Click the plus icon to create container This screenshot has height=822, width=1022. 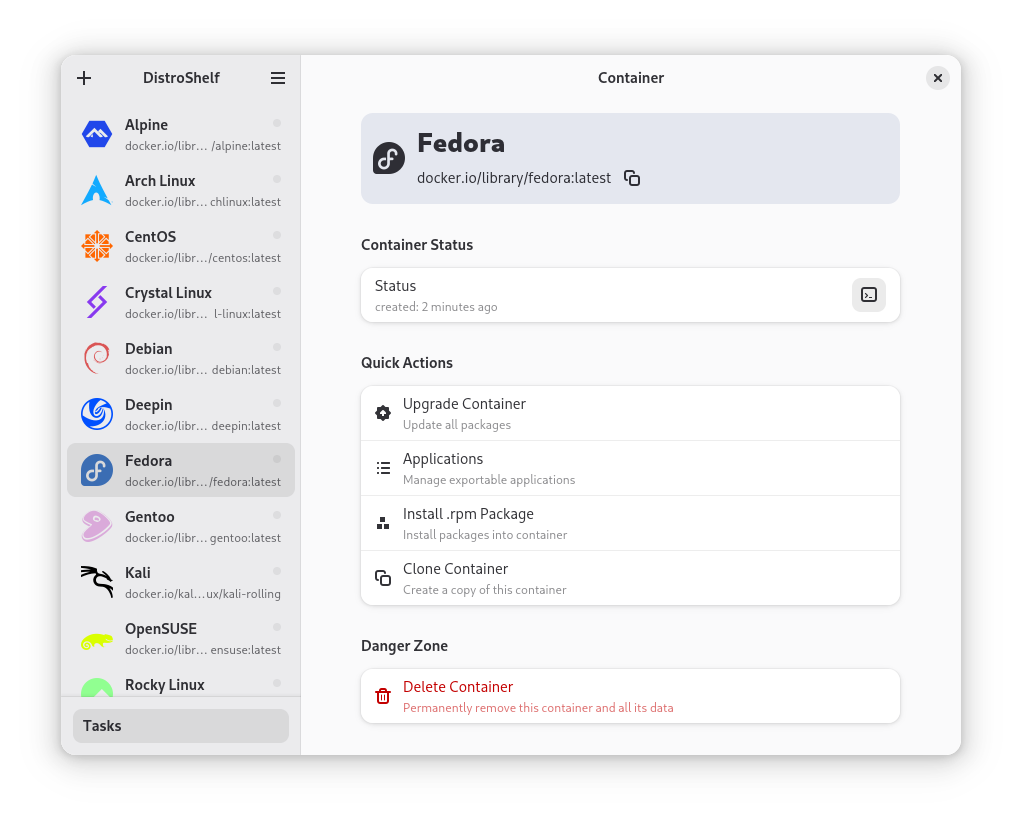coord(84,78)
